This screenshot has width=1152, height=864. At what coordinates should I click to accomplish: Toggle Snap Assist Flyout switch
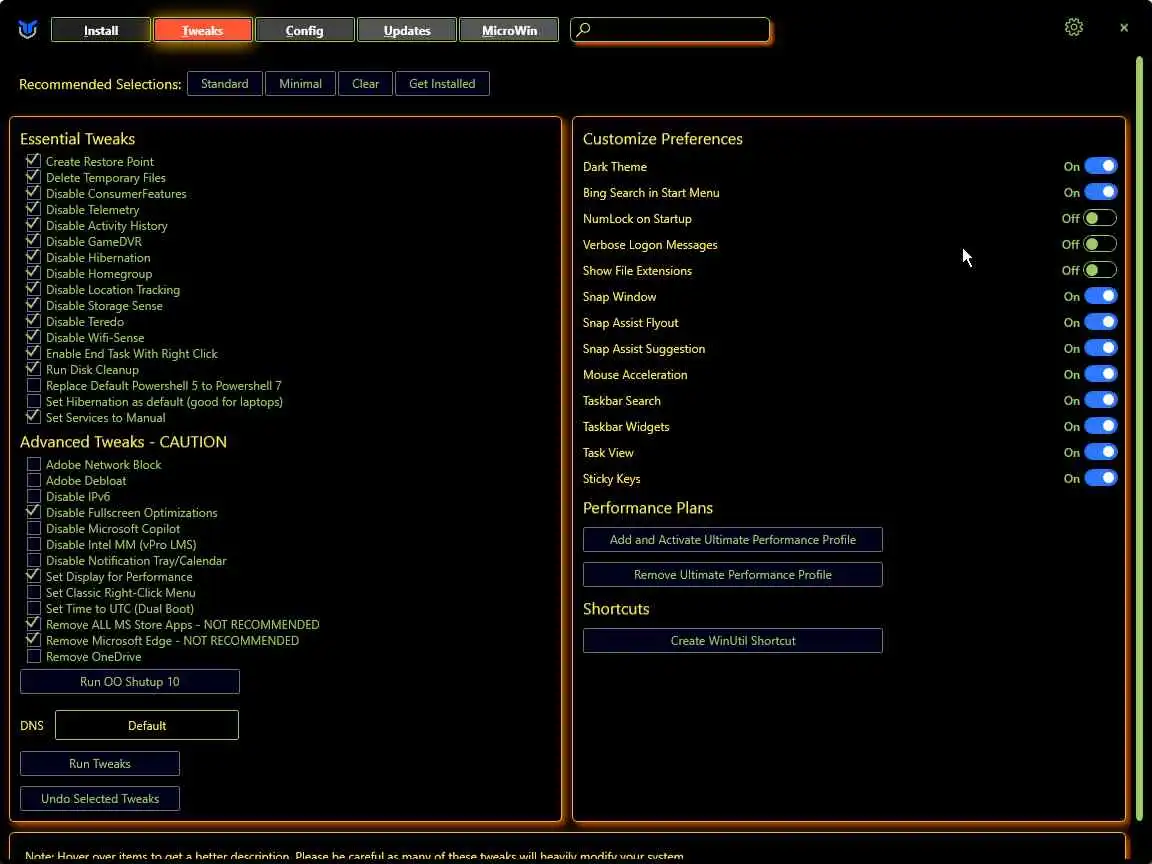[x=1101, y=322]
